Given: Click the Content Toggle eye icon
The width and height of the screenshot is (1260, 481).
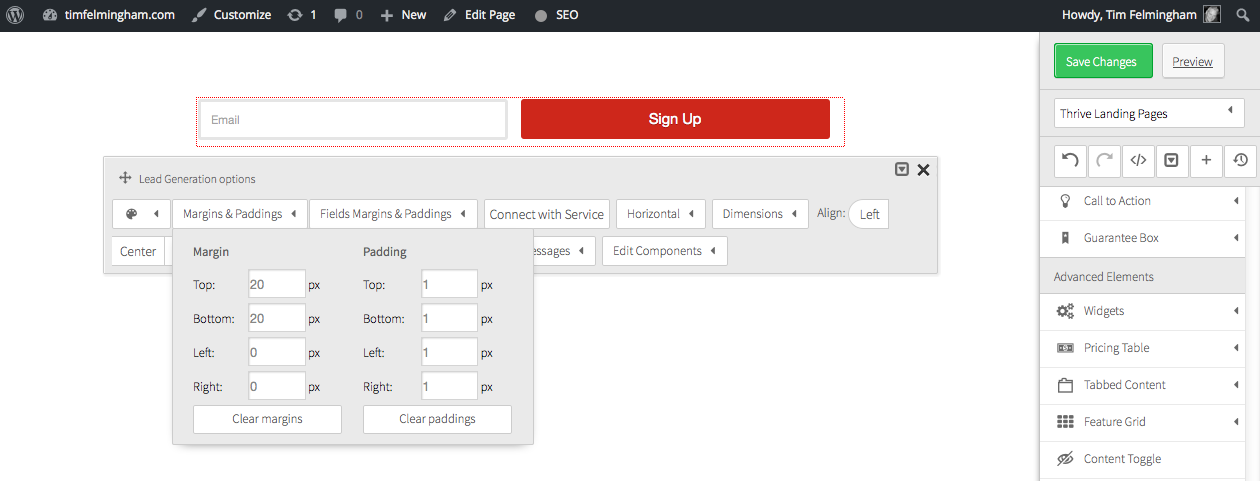Looking at the screenshot, I should tap(1065, 459).
